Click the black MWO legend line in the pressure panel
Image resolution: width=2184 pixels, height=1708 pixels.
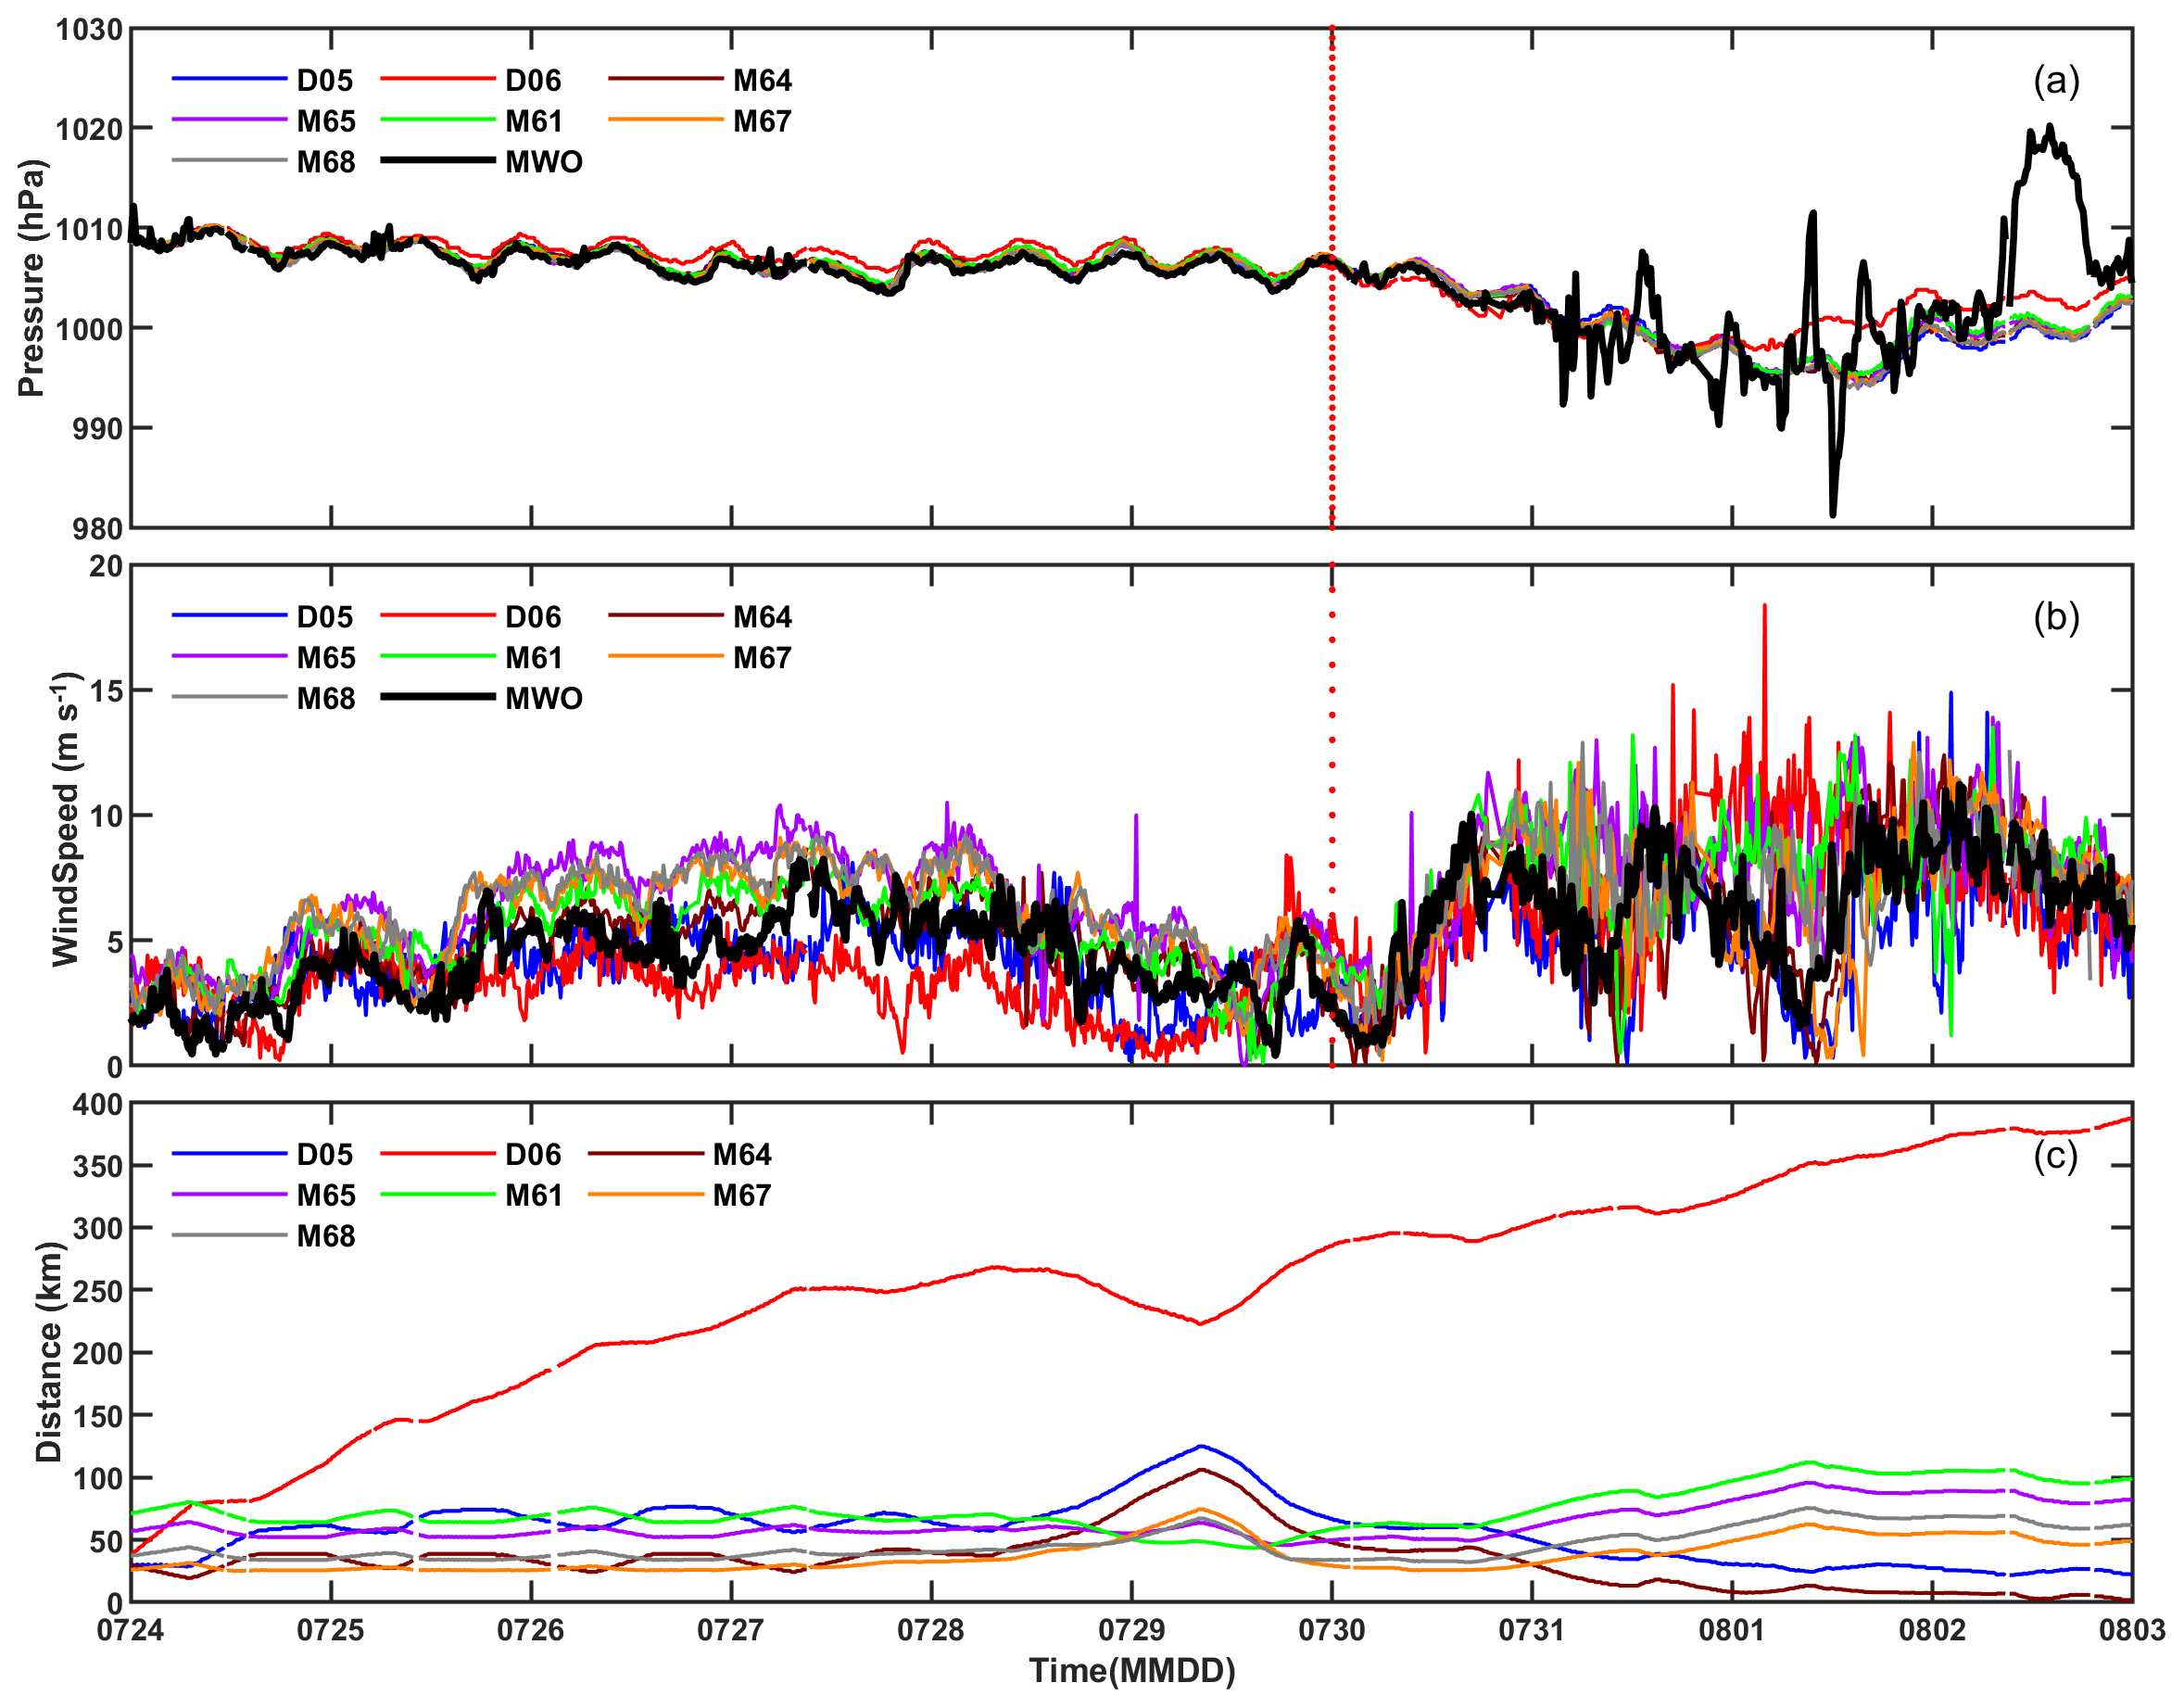437,160
